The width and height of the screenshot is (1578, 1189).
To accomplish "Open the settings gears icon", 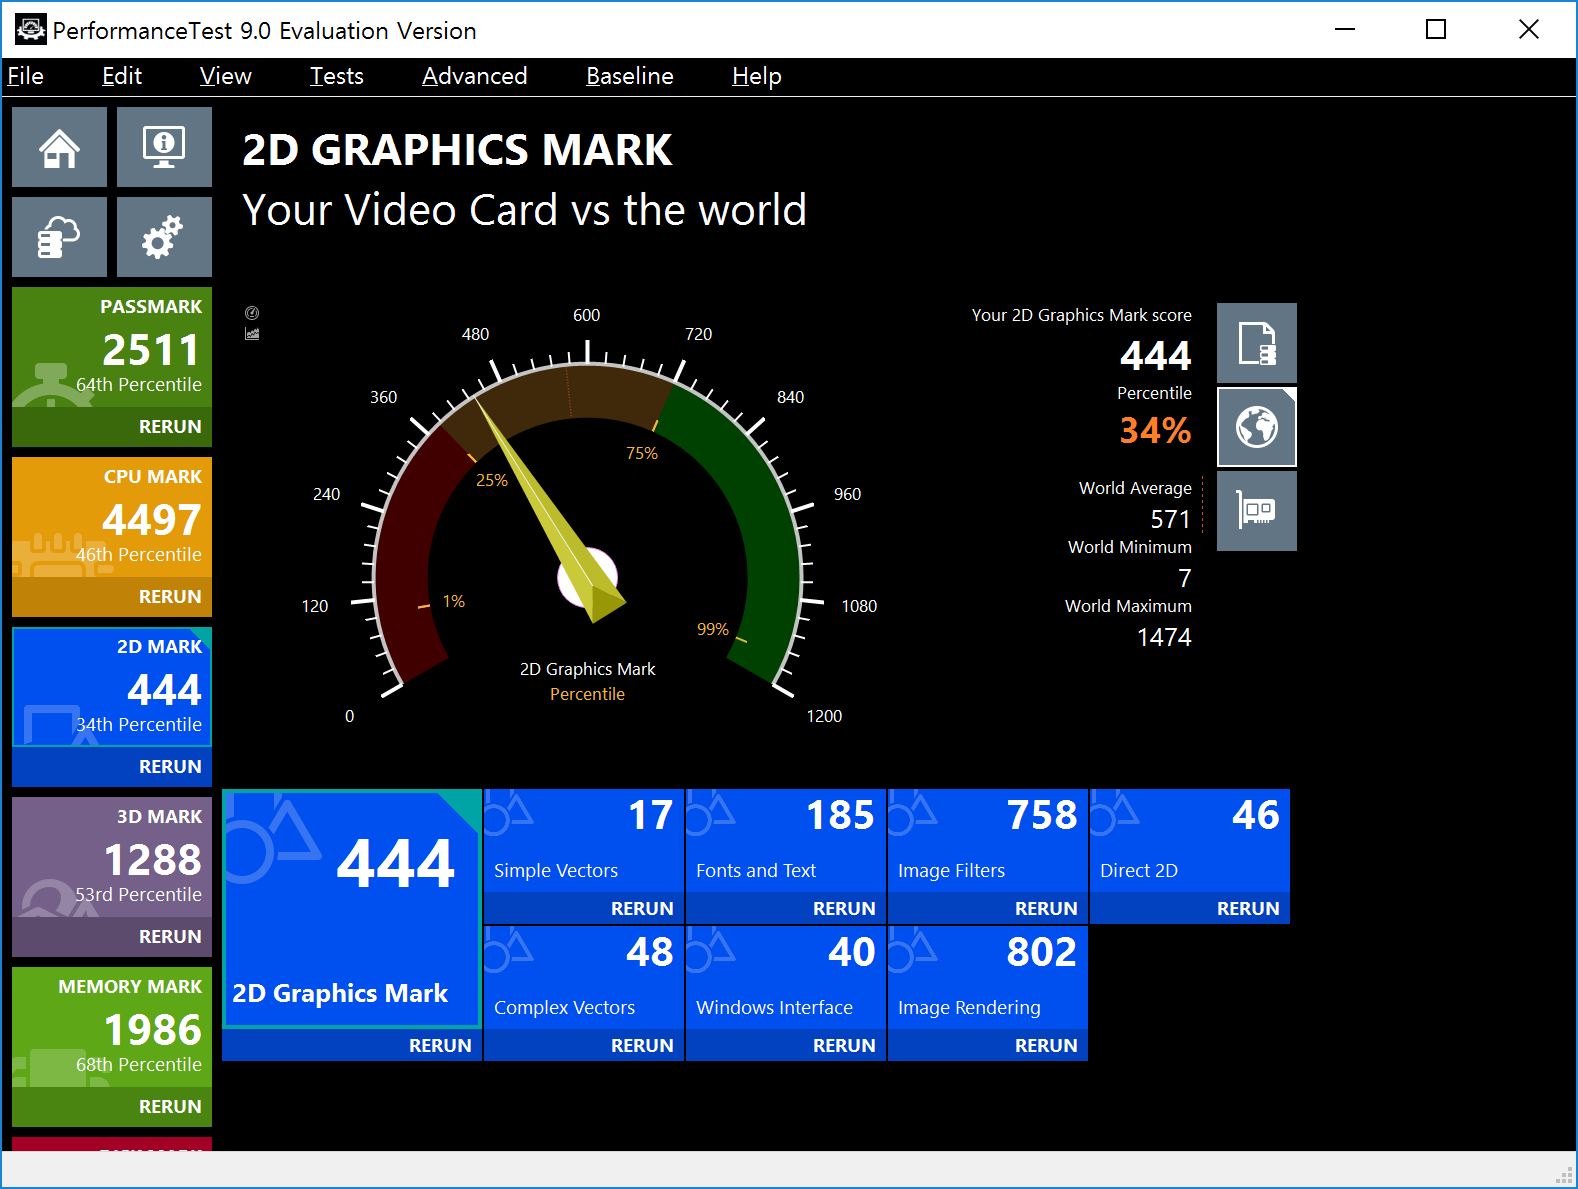I will click(164, 237).
